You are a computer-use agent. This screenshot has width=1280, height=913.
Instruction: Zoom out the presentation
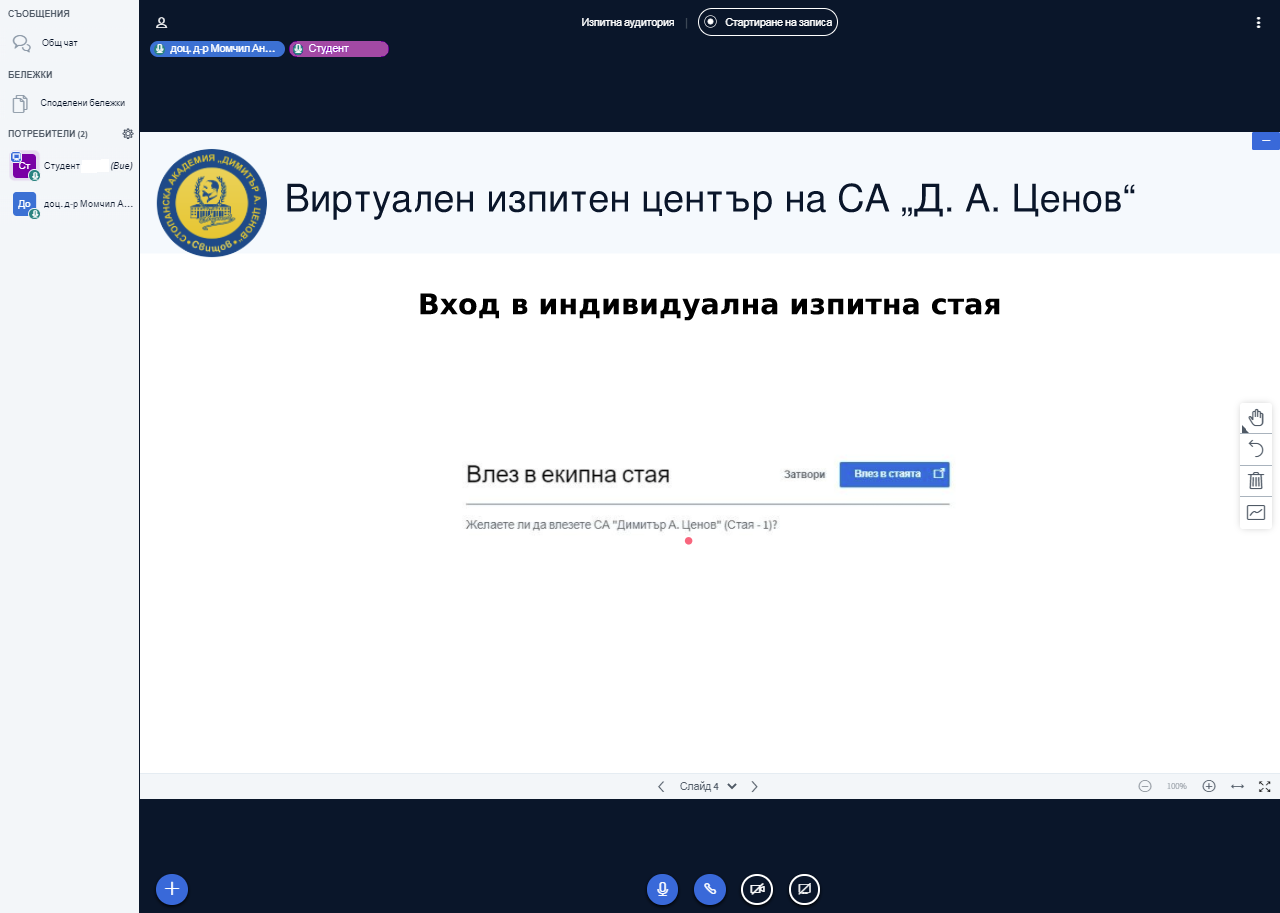(x=1145, y=786)
